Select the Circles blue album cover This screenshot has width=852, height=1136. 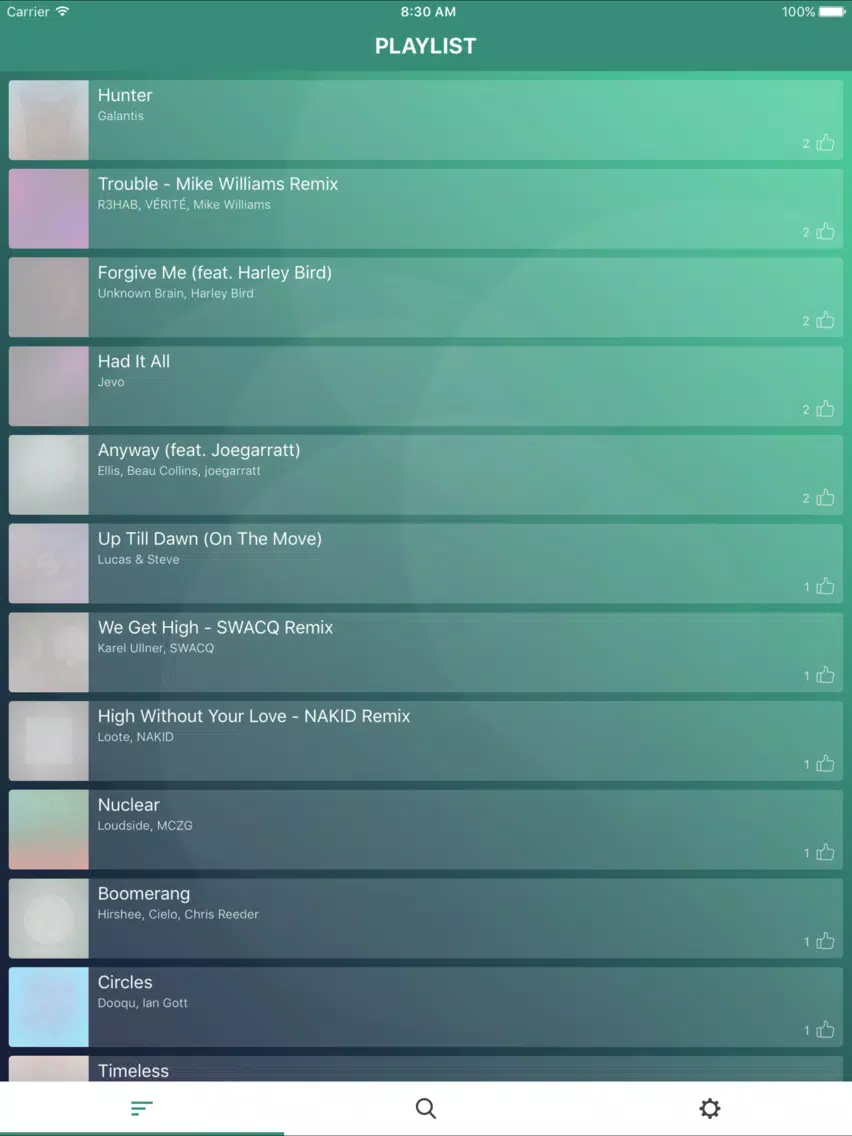pos(49,1007)
